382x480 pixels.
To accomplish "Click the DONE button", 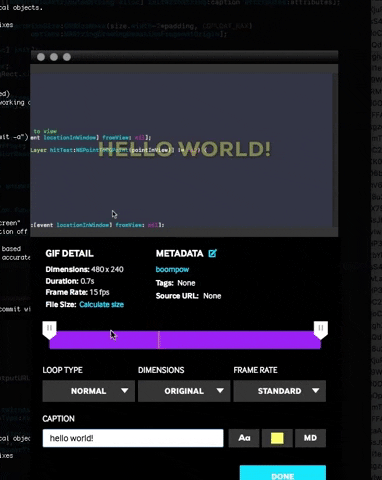I will (283, 473).
